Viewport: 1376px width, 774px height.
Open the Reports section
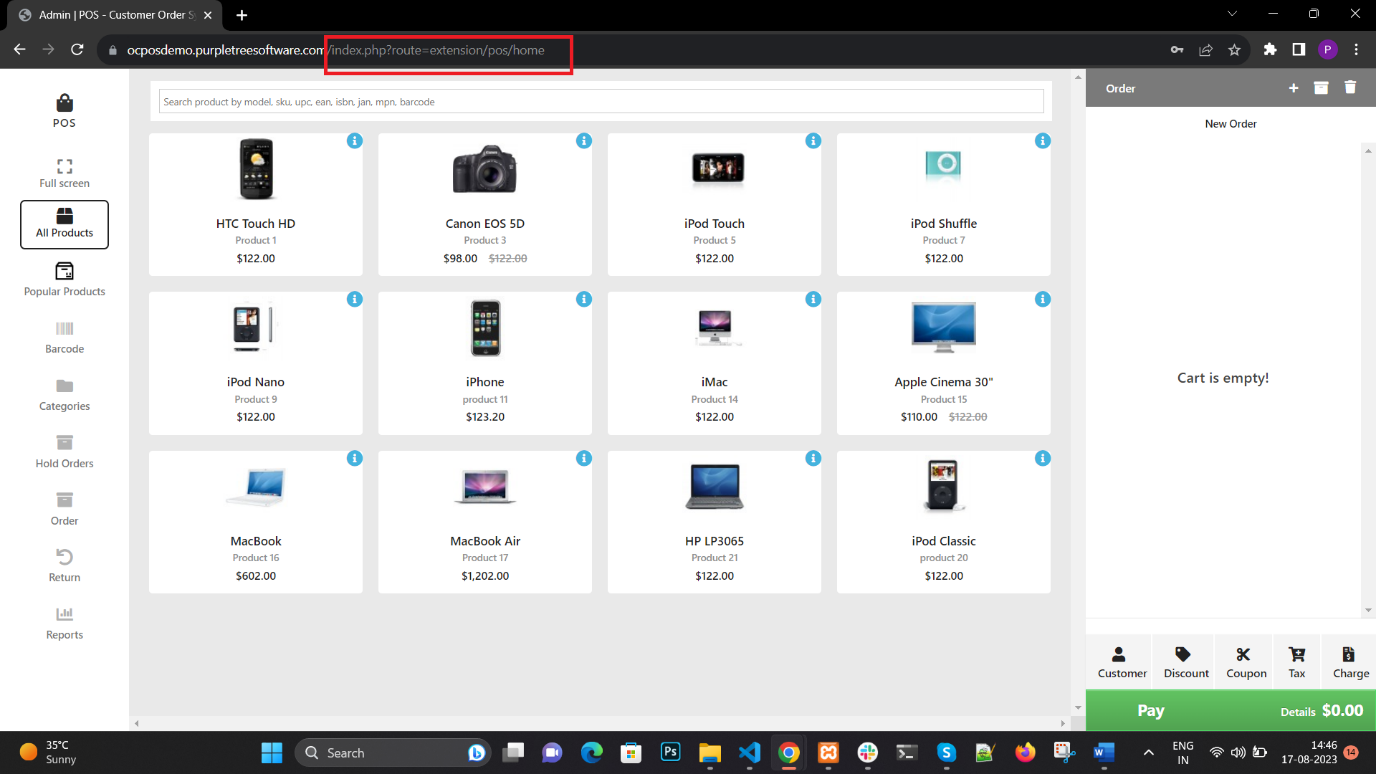[64, 623]
